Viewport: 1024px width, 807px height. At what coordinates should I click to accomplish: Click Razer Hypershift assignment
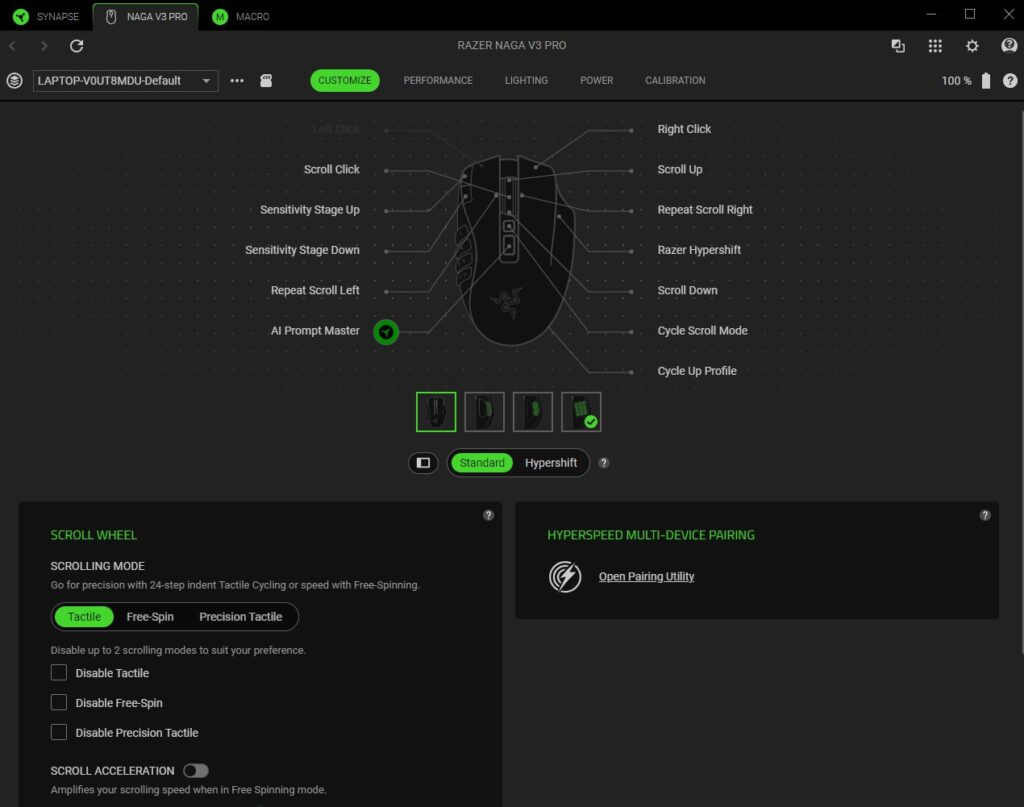coord(699,250)
